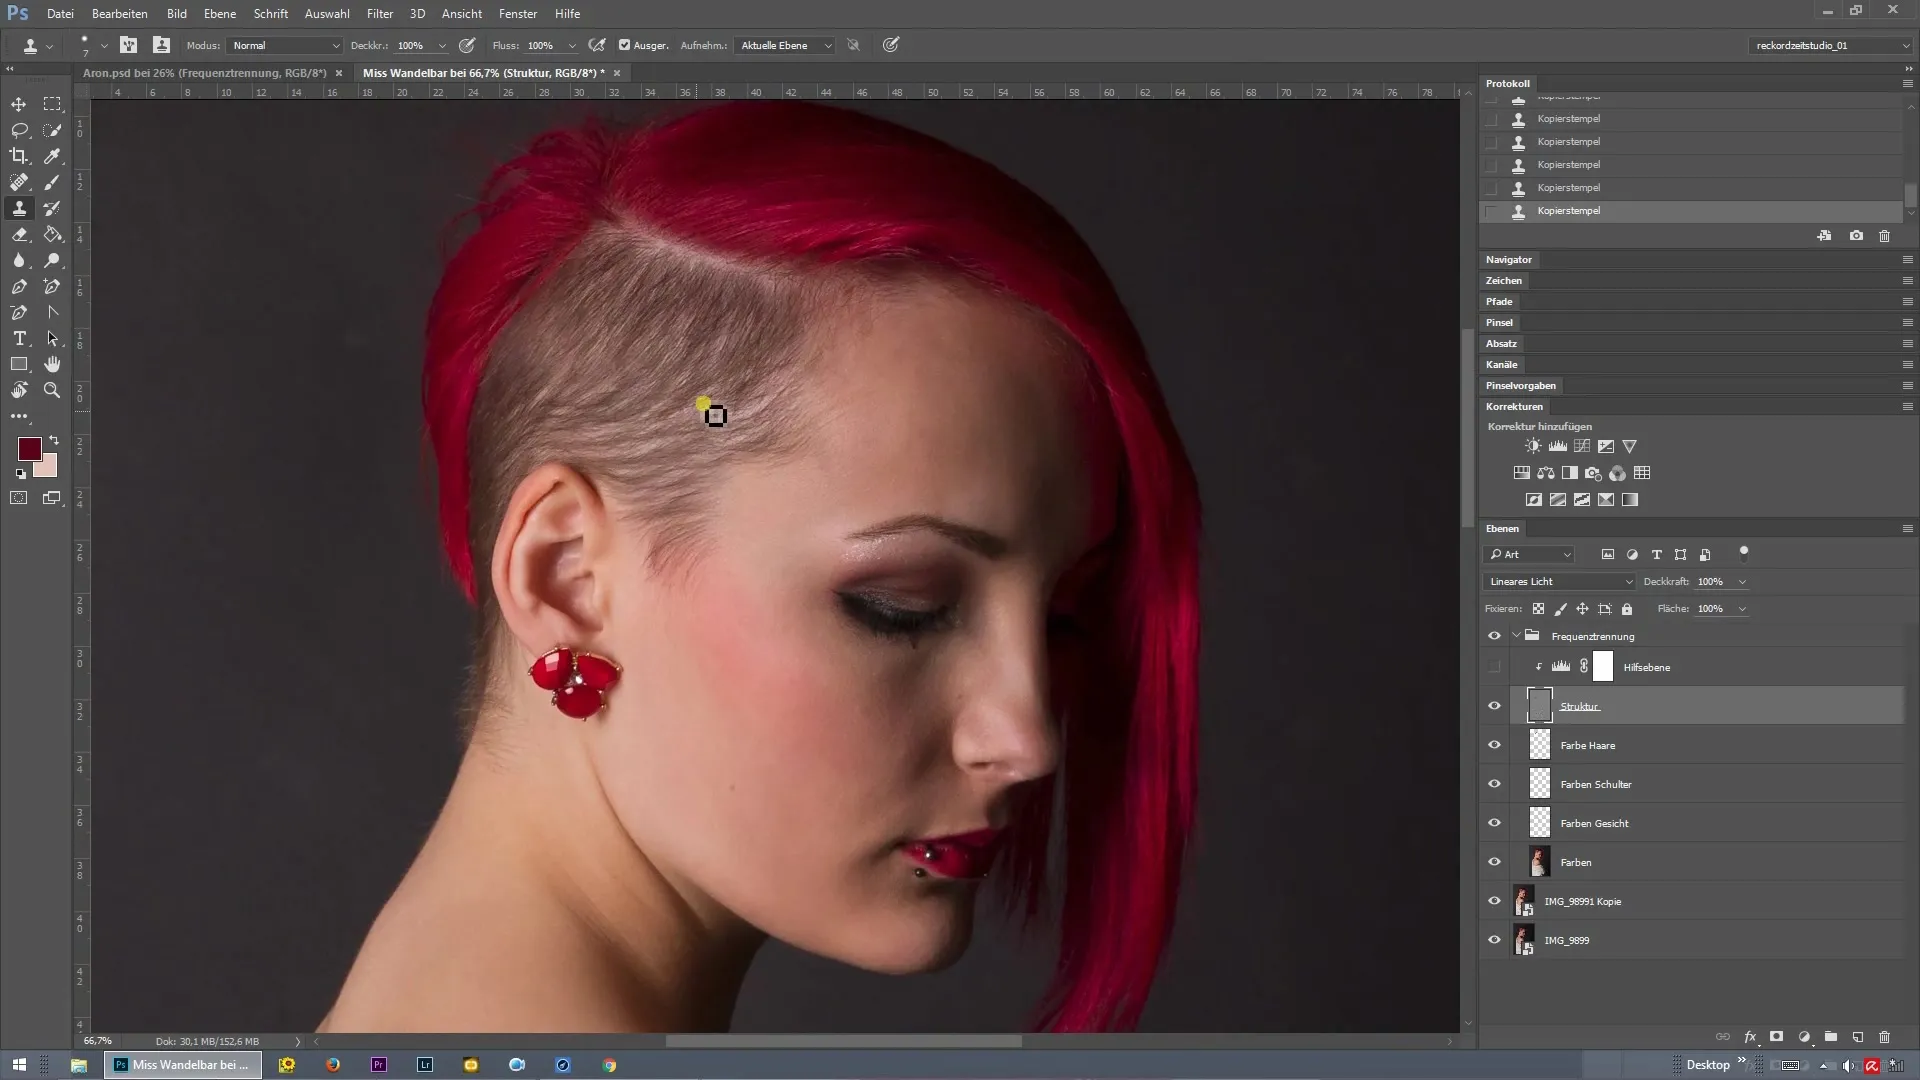Select the Hand tool
Screen dimensions: 1920x1080
[52, 364]
